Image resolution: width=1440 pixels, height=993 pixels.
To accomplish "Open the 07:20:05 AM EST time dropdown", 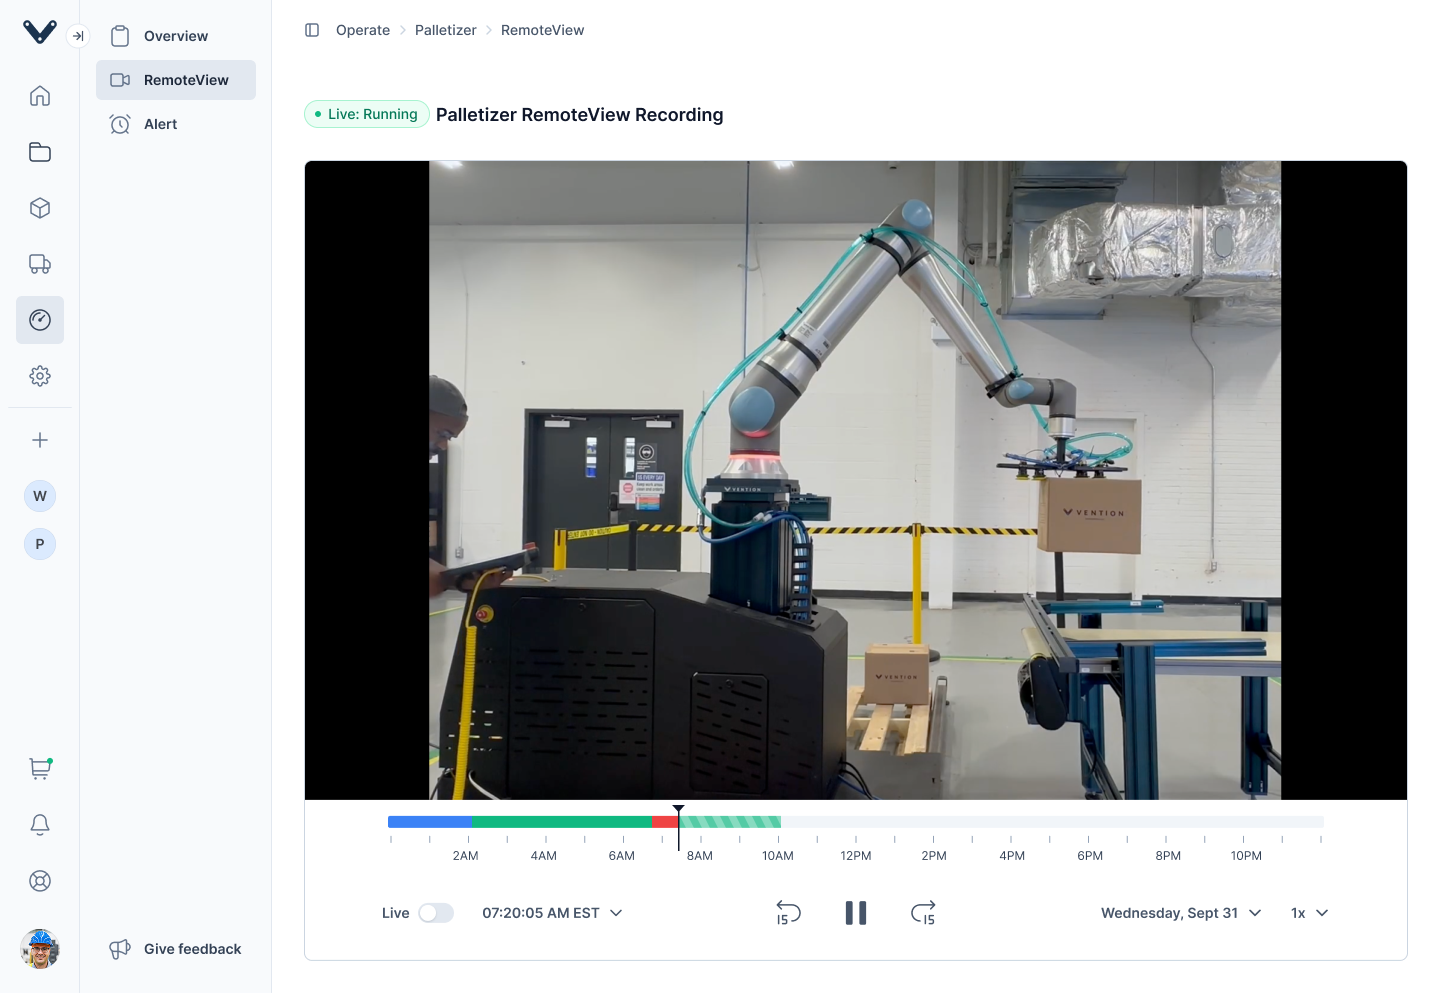I will 552,913.
